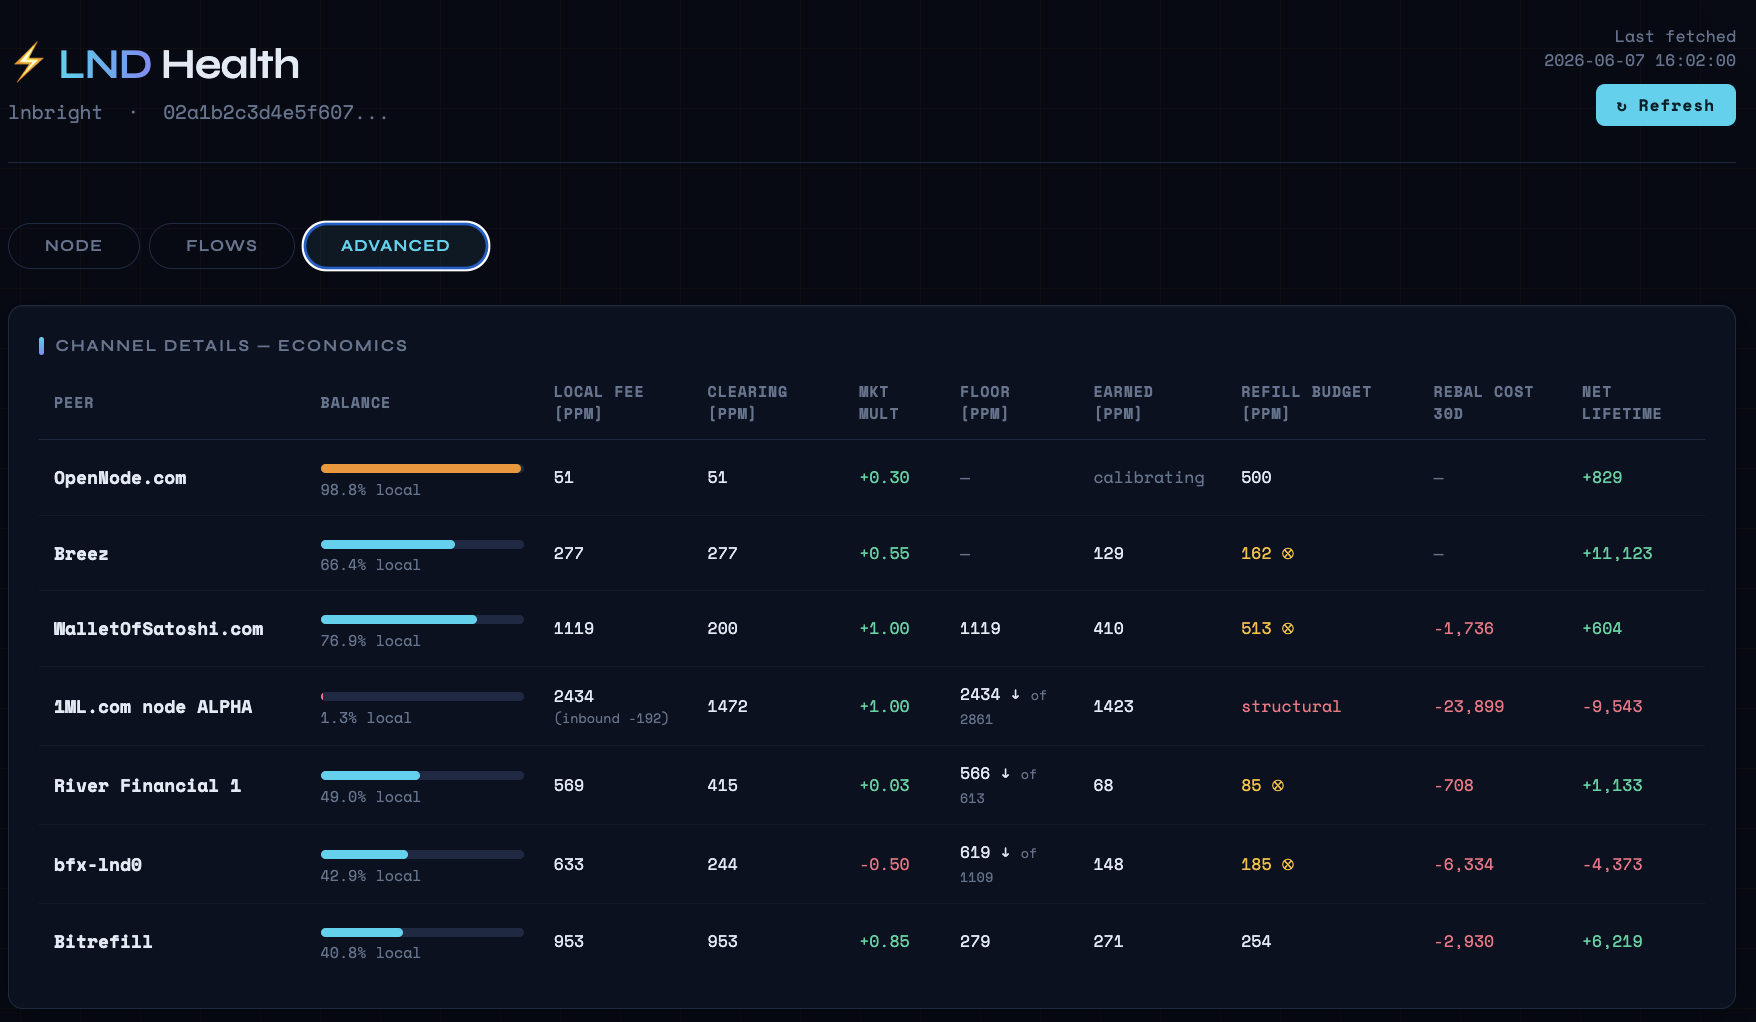Click the '98.8% local' balance label
This screenshot has height=1022, width=1756.
click(x=370, y=490)
